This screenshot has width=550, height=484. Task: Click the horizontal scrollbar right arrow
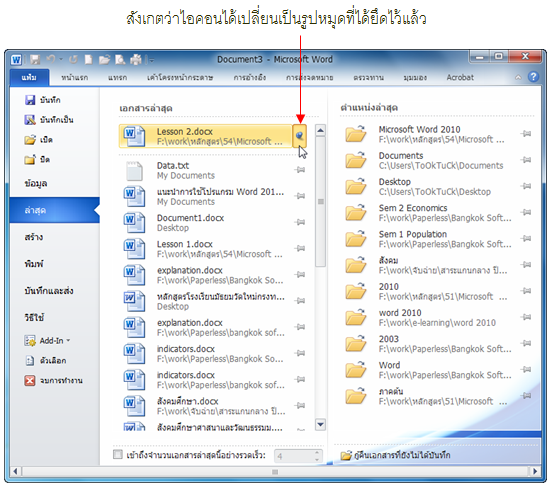pos(535,471)
